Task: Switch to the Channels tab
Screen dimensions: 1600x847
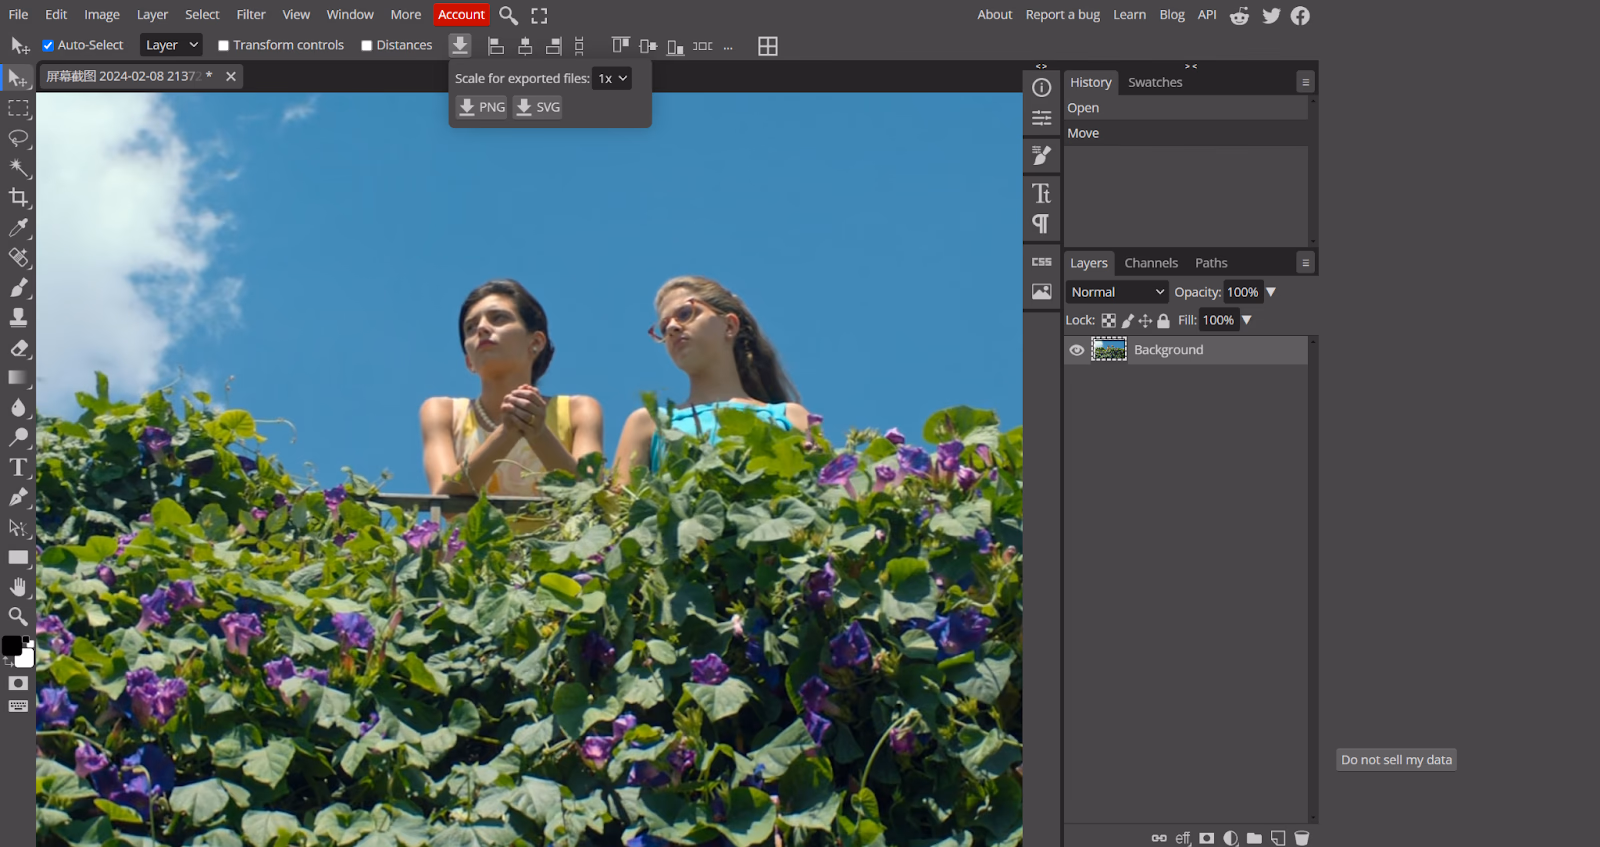Action: [x=1151, y=263]
